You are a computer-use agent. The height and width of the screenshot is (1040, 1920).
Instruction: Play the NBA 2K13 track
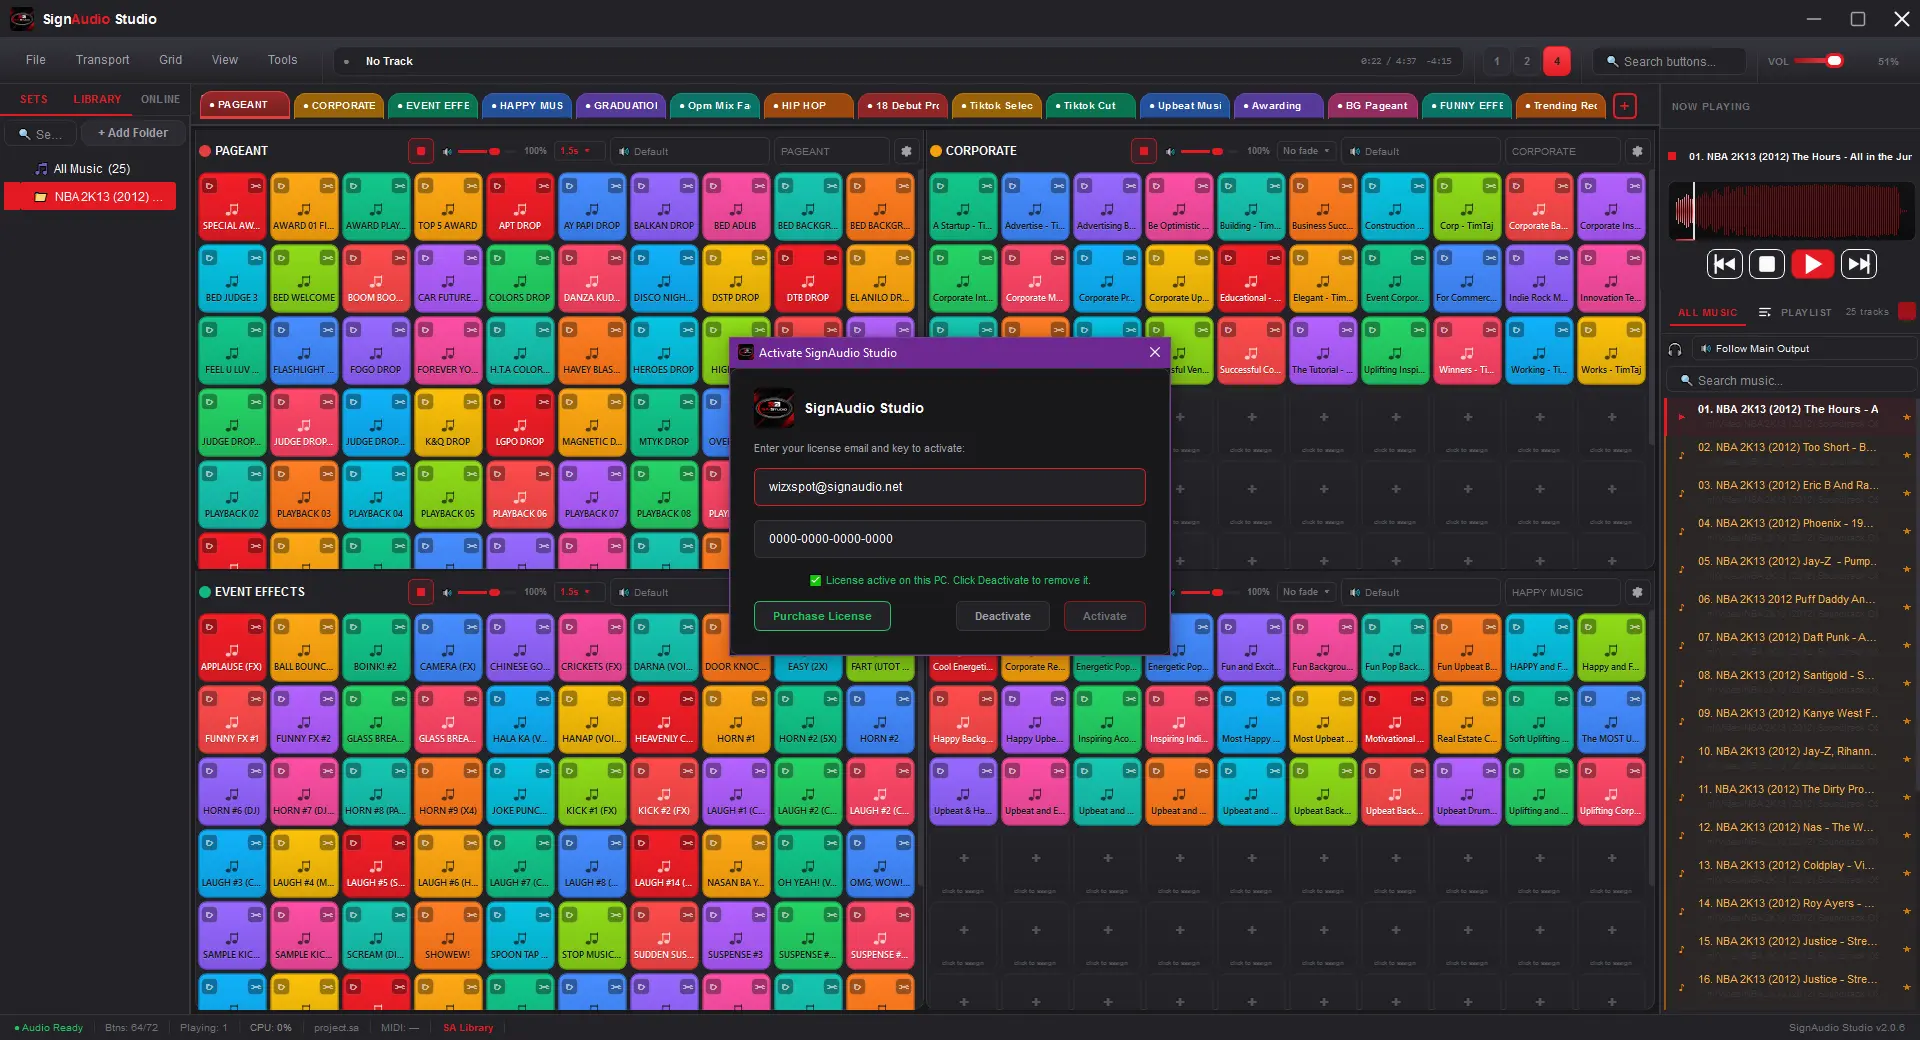pyautogui.click(x=1812, y=264)
